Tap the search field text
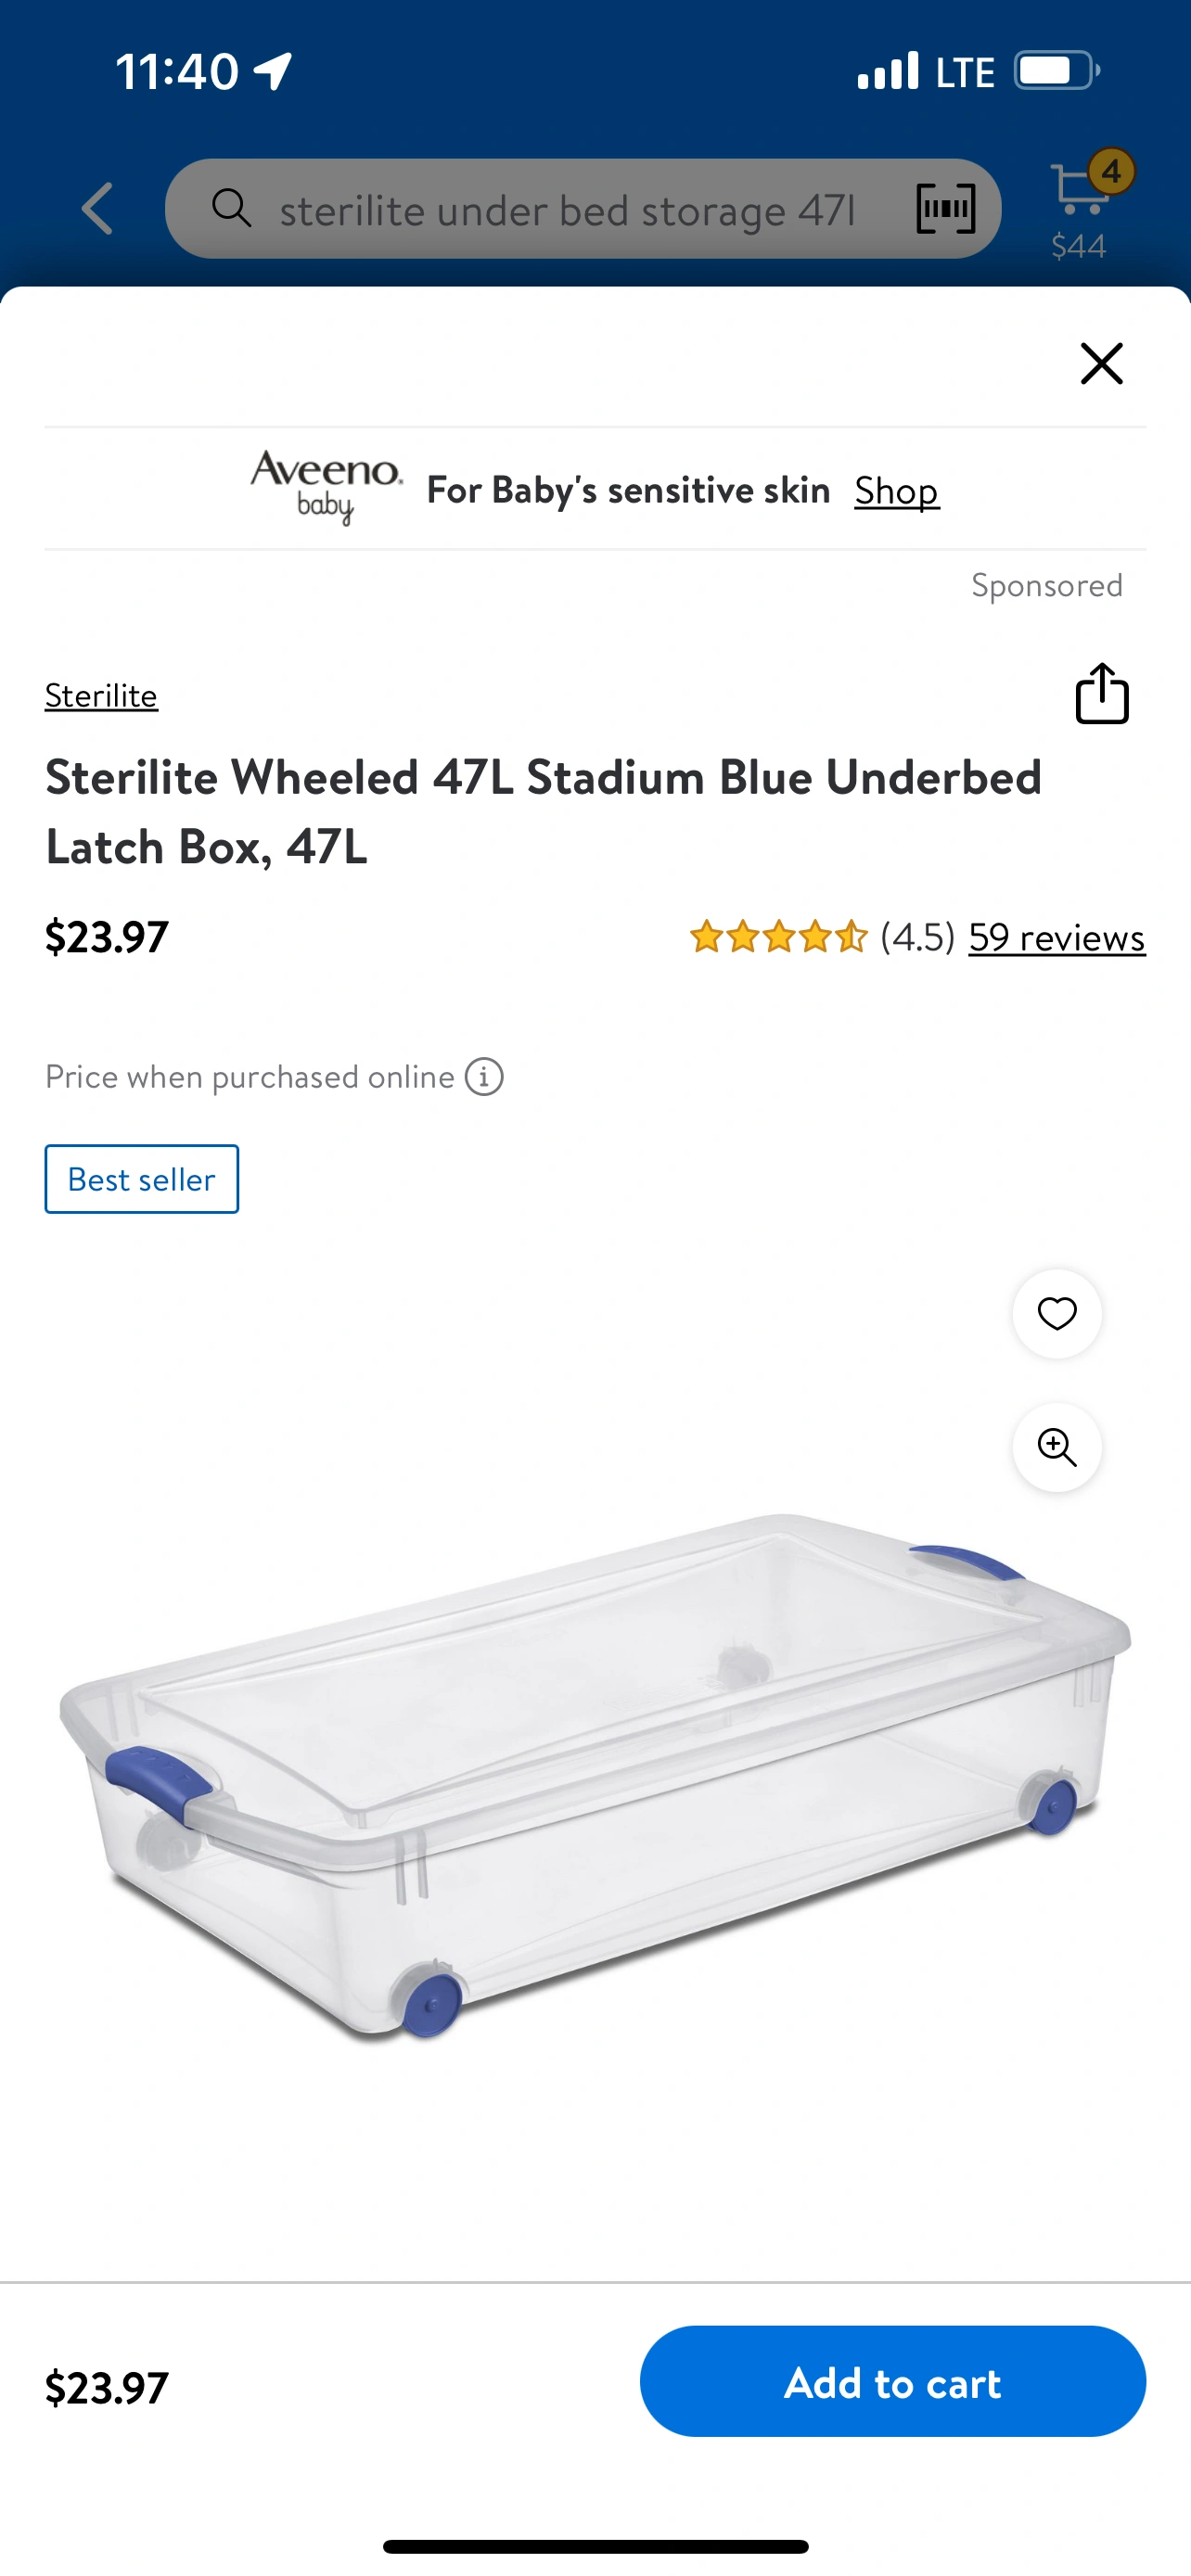 tap(566, 210)
